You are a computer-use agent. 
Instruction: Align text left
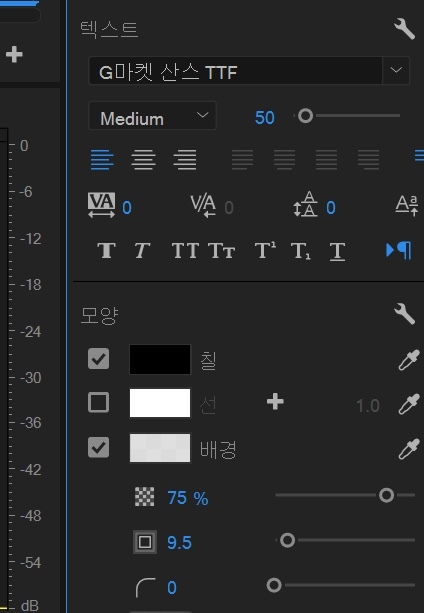point(102,160)
